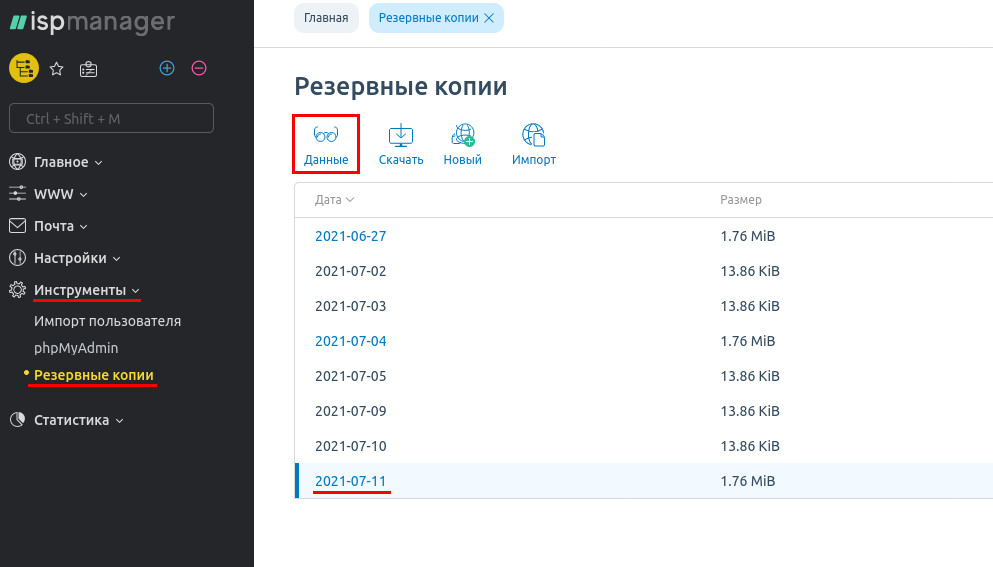Image resolution: width=993 pixels, height=567 pixels.
Task: Expand all menus with blue plus icon
Action: 167,68
